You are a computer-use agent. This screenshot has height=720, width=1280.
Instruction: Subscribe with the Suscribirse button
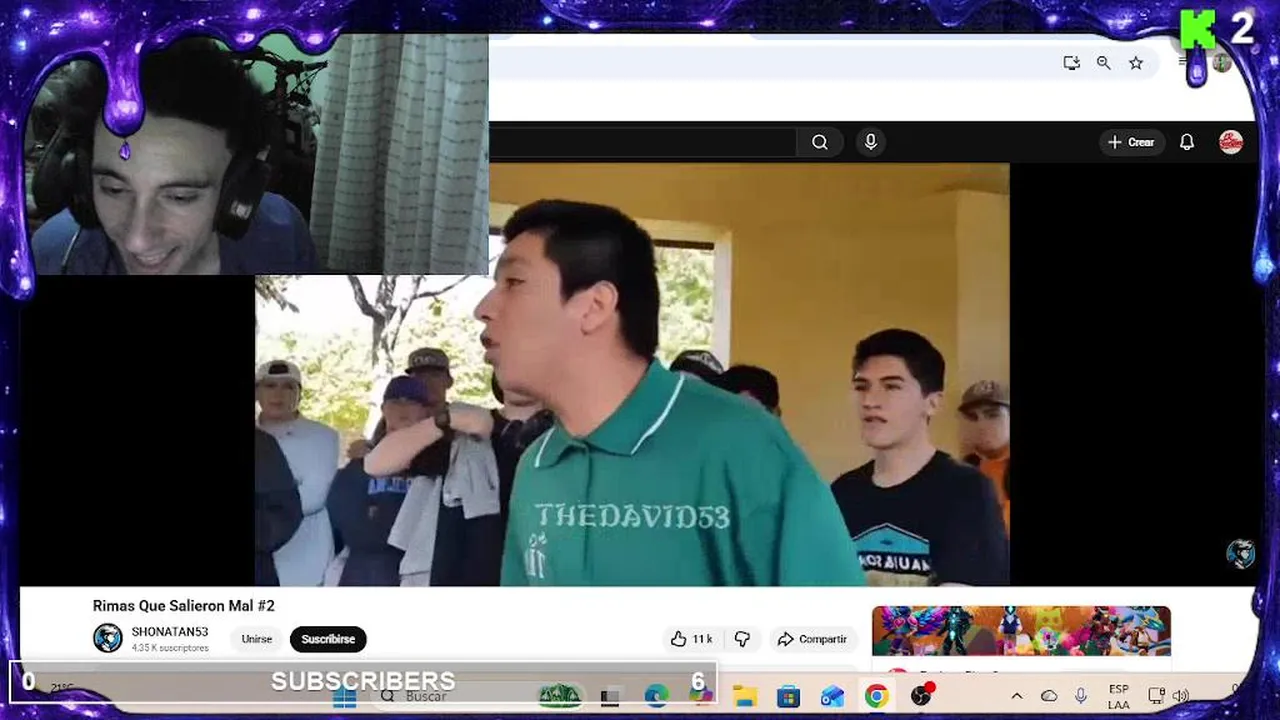click(x=328, y=639)
